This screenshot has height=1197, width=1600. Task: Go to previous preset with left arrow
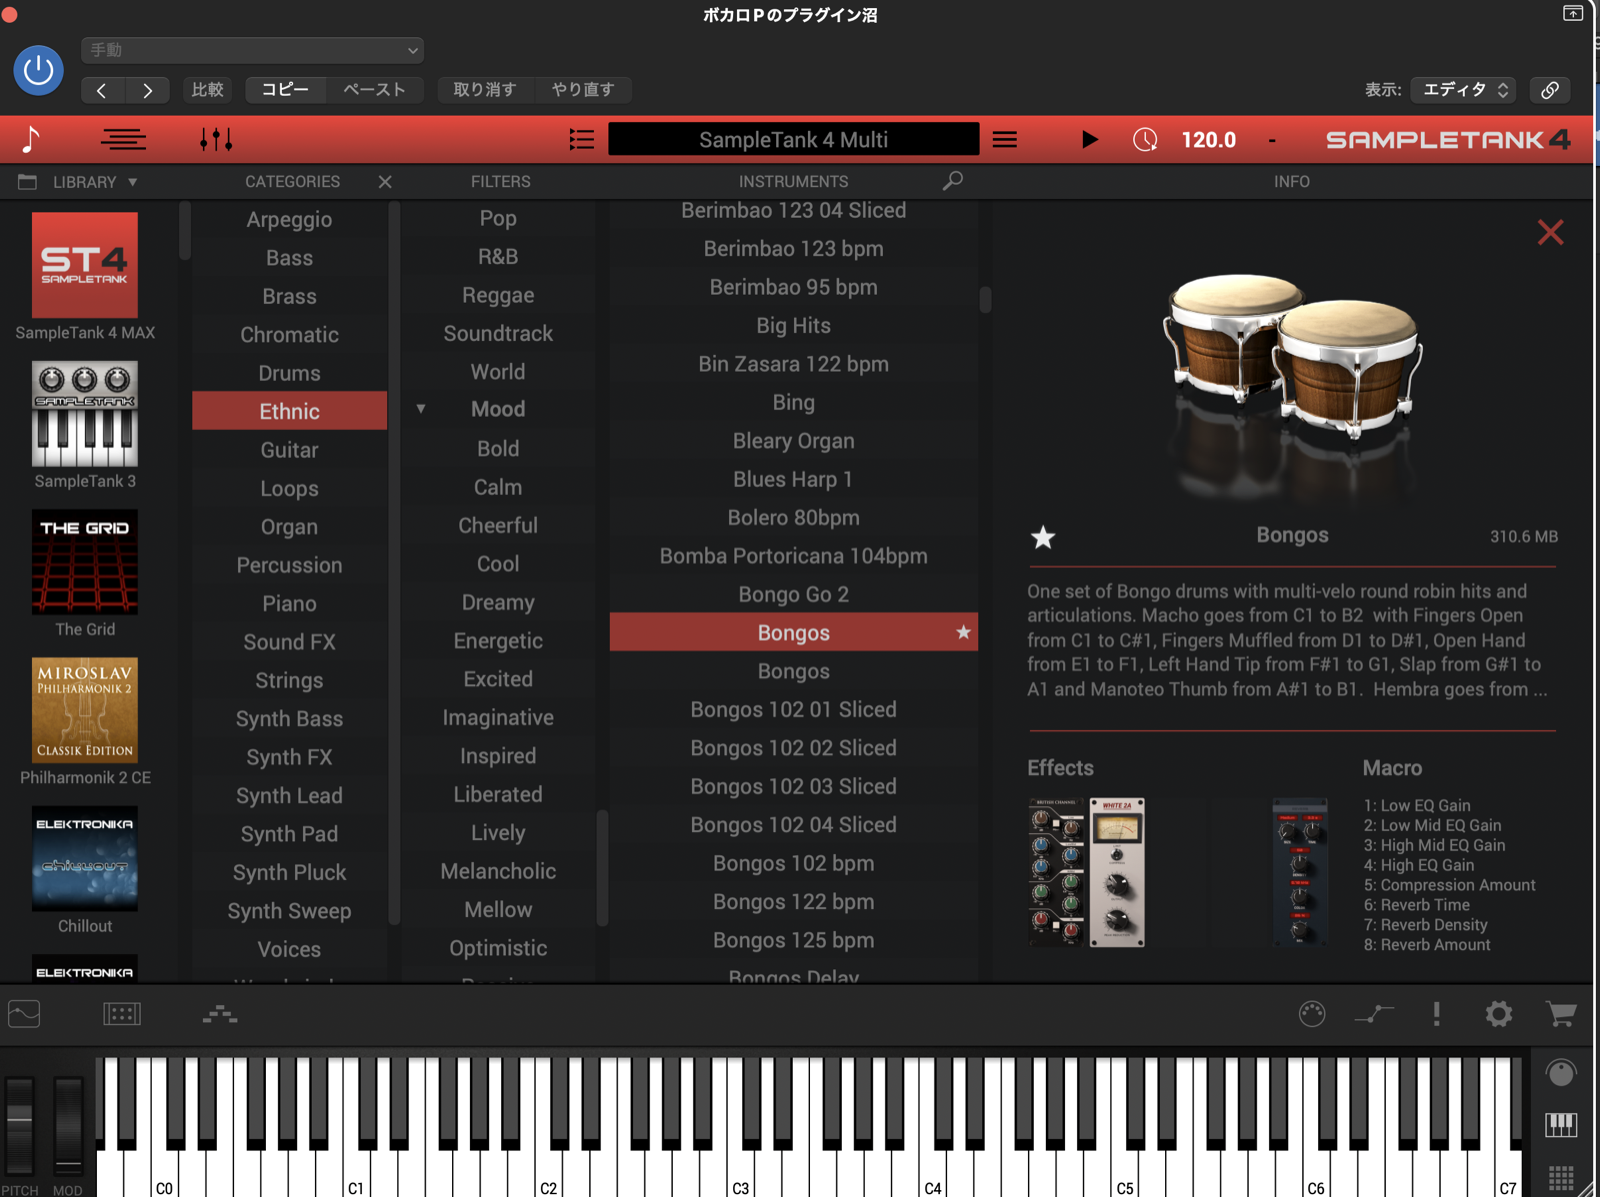pyautogui.click(x=102, y=90)
